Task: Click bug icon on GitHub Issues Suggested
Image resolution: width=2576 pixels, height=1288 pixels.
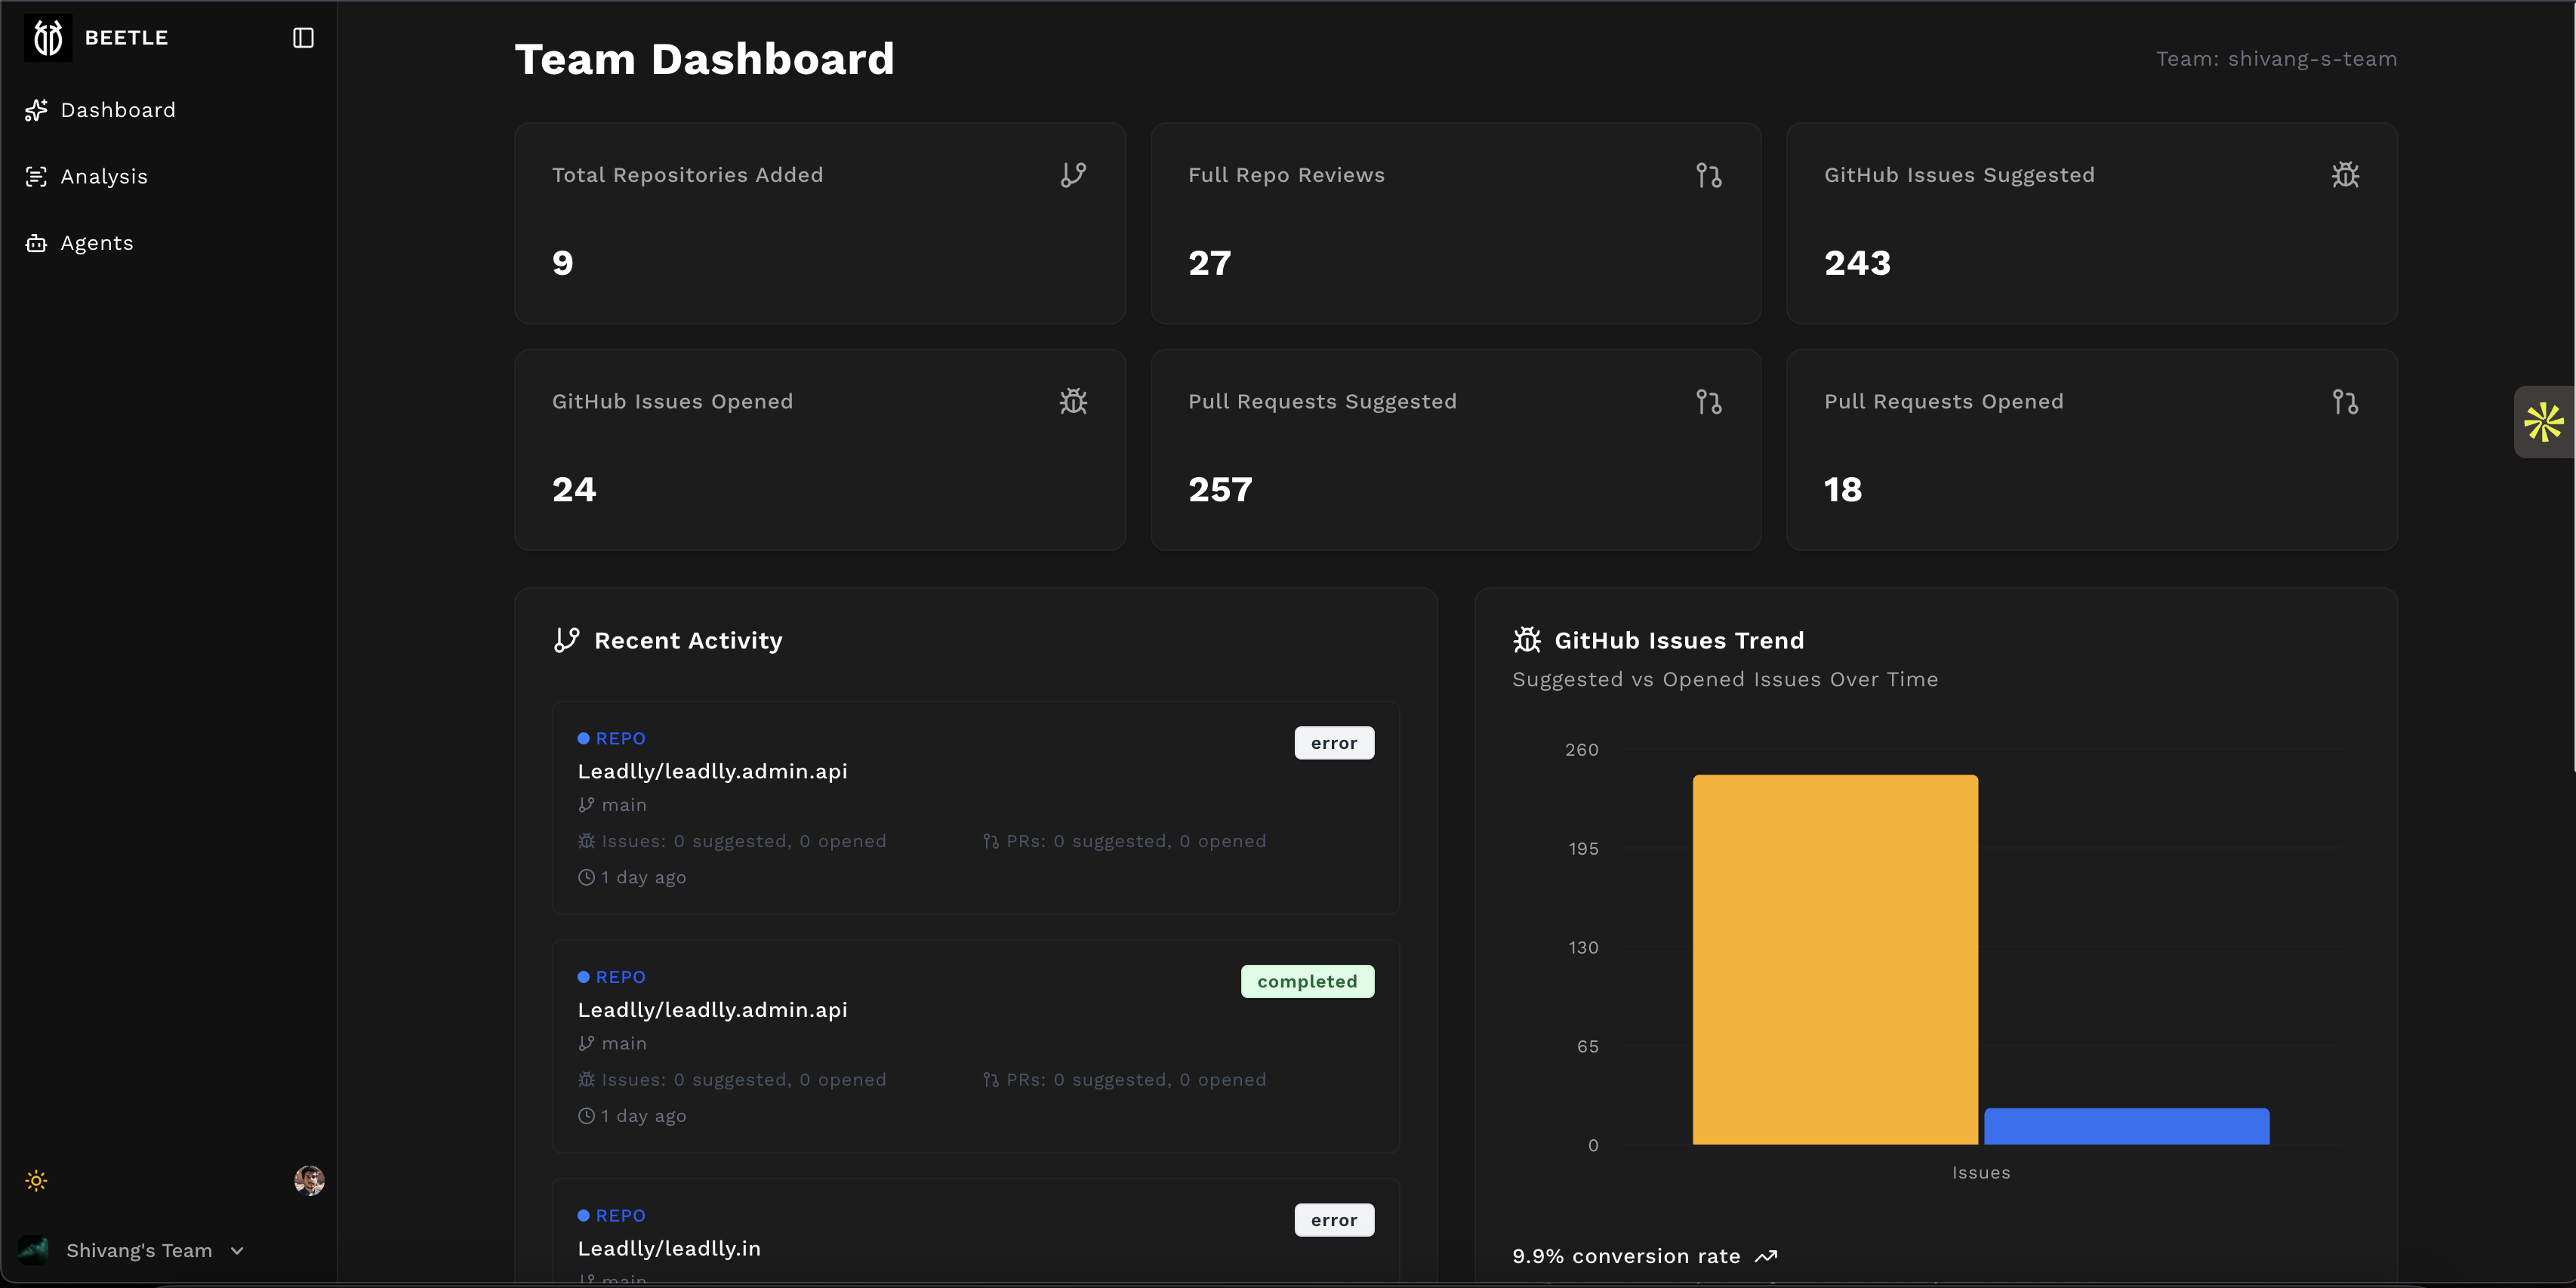Action: pyautogui.click(x=2344, y=175)
